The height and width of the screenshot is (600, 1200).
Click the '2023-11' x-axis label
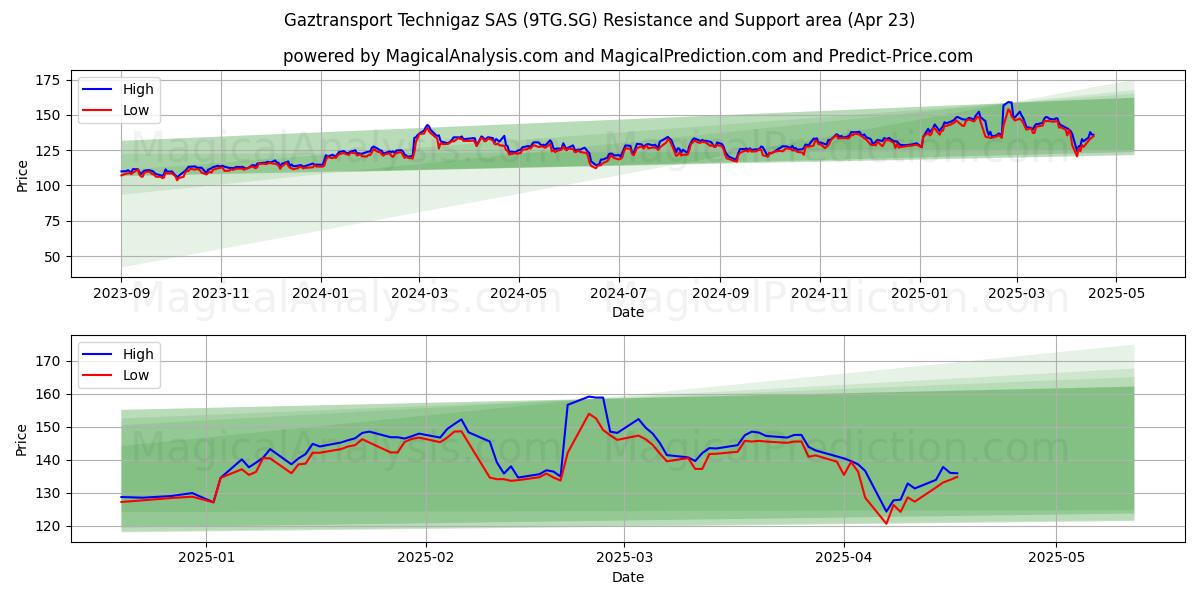220,294
